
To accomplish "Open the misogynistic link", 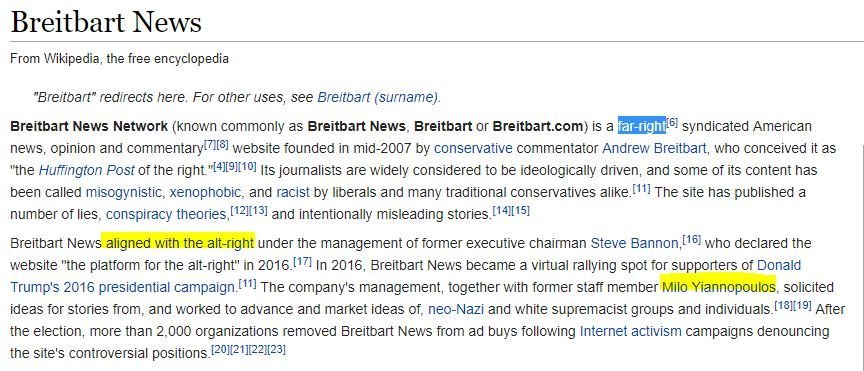I will [123, 192].
